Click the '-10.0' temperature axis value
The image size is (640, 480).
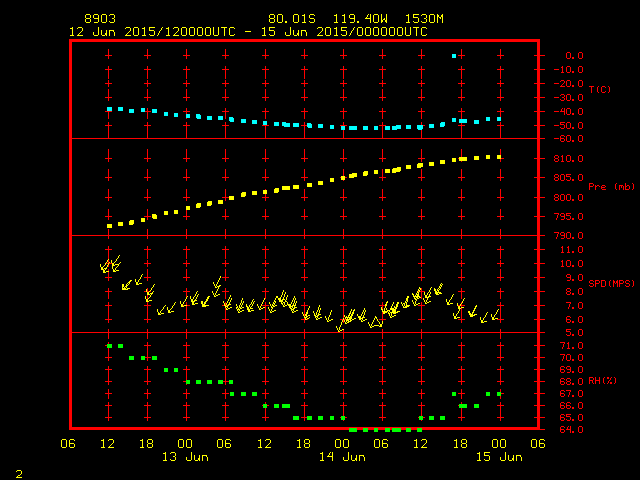569,70
